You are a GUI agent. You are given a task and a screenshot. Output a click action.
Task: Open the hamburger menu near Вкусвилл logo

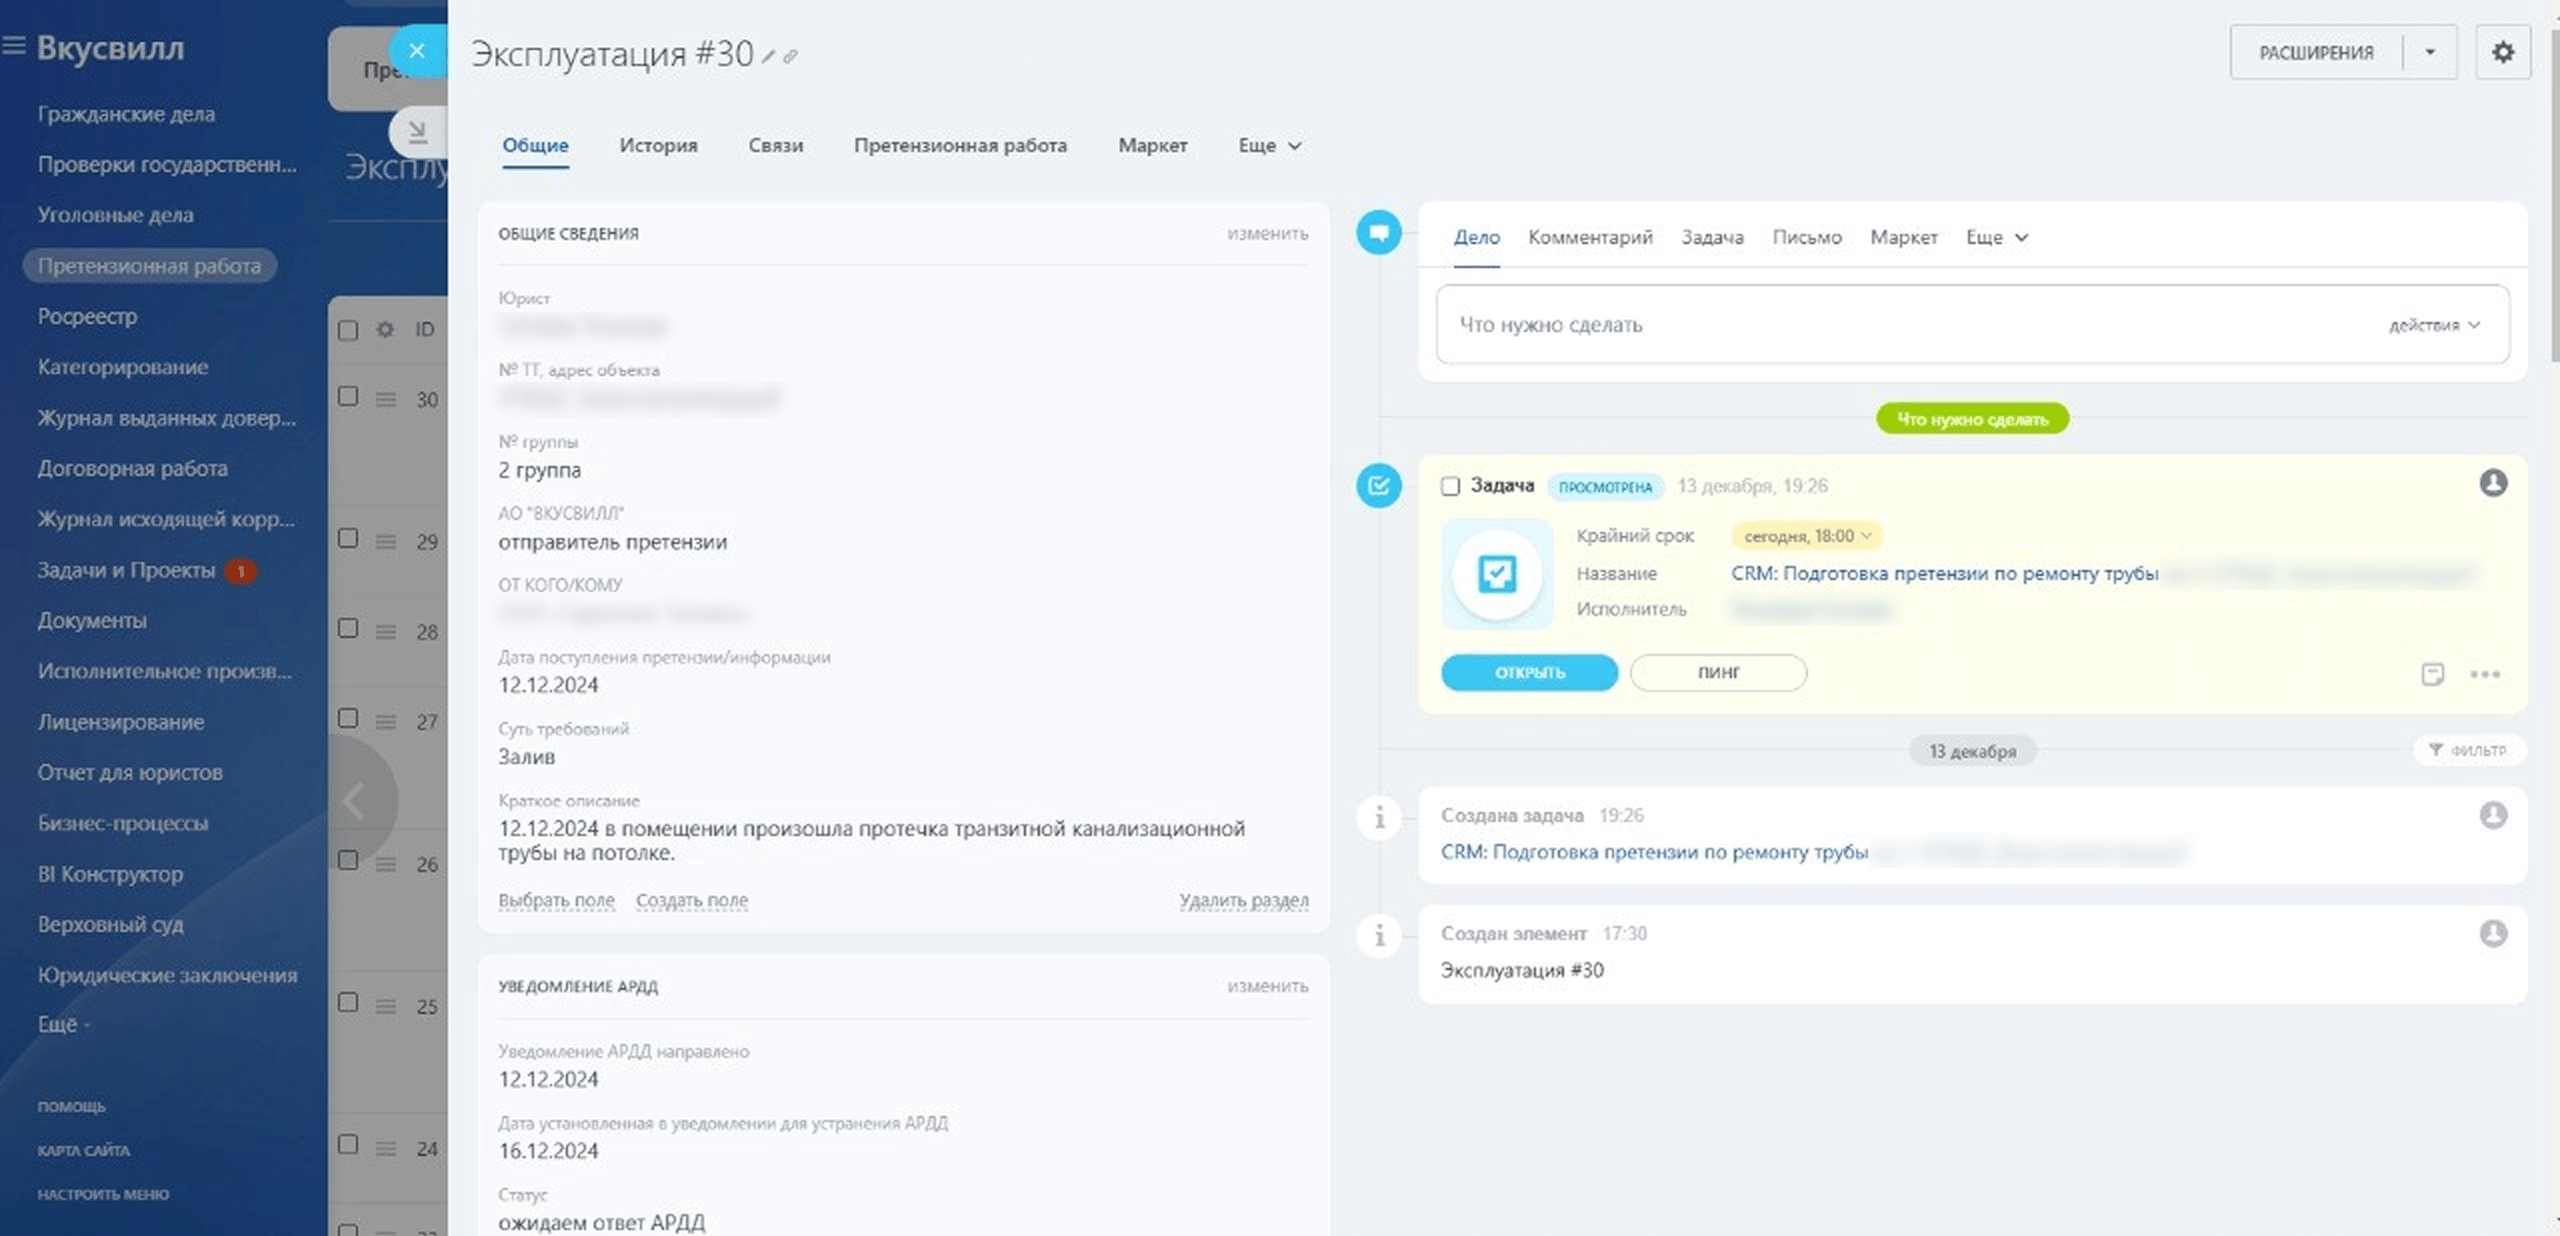pyautogui.click(x=14, y=45)
